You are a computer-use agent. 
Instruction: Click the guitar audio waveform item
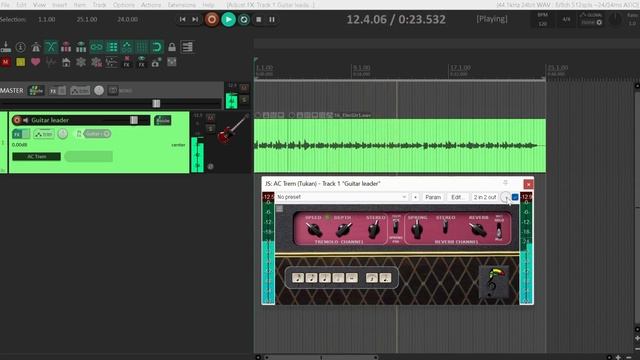click(400, 146)
